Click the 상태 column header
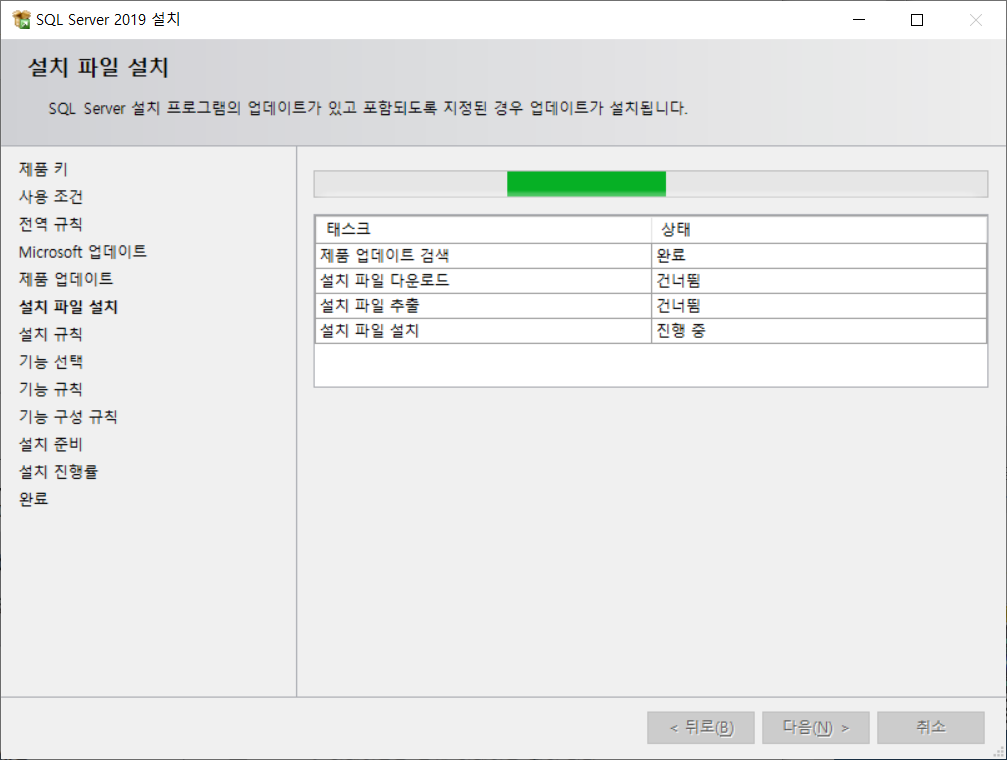This screenshot has width=1007, height=760. [x=819, y=229]
